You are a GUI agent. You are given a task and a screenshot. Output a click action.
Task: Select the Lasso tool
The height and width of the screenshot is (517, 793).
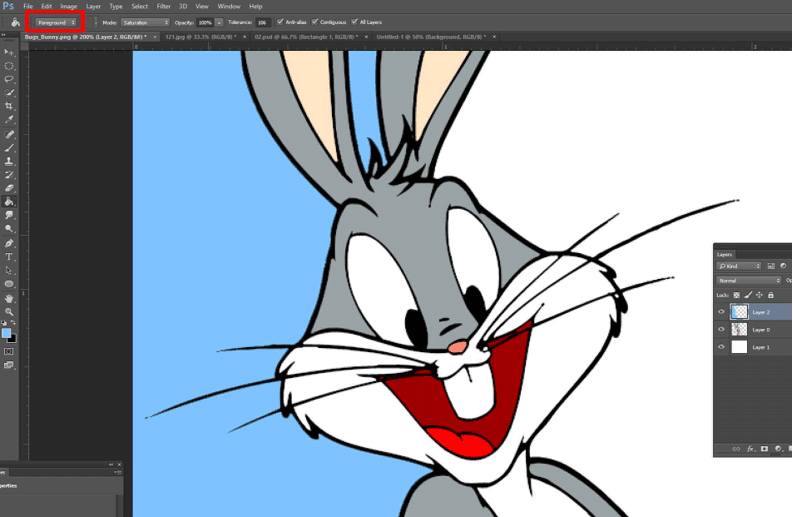click(9, 79)
